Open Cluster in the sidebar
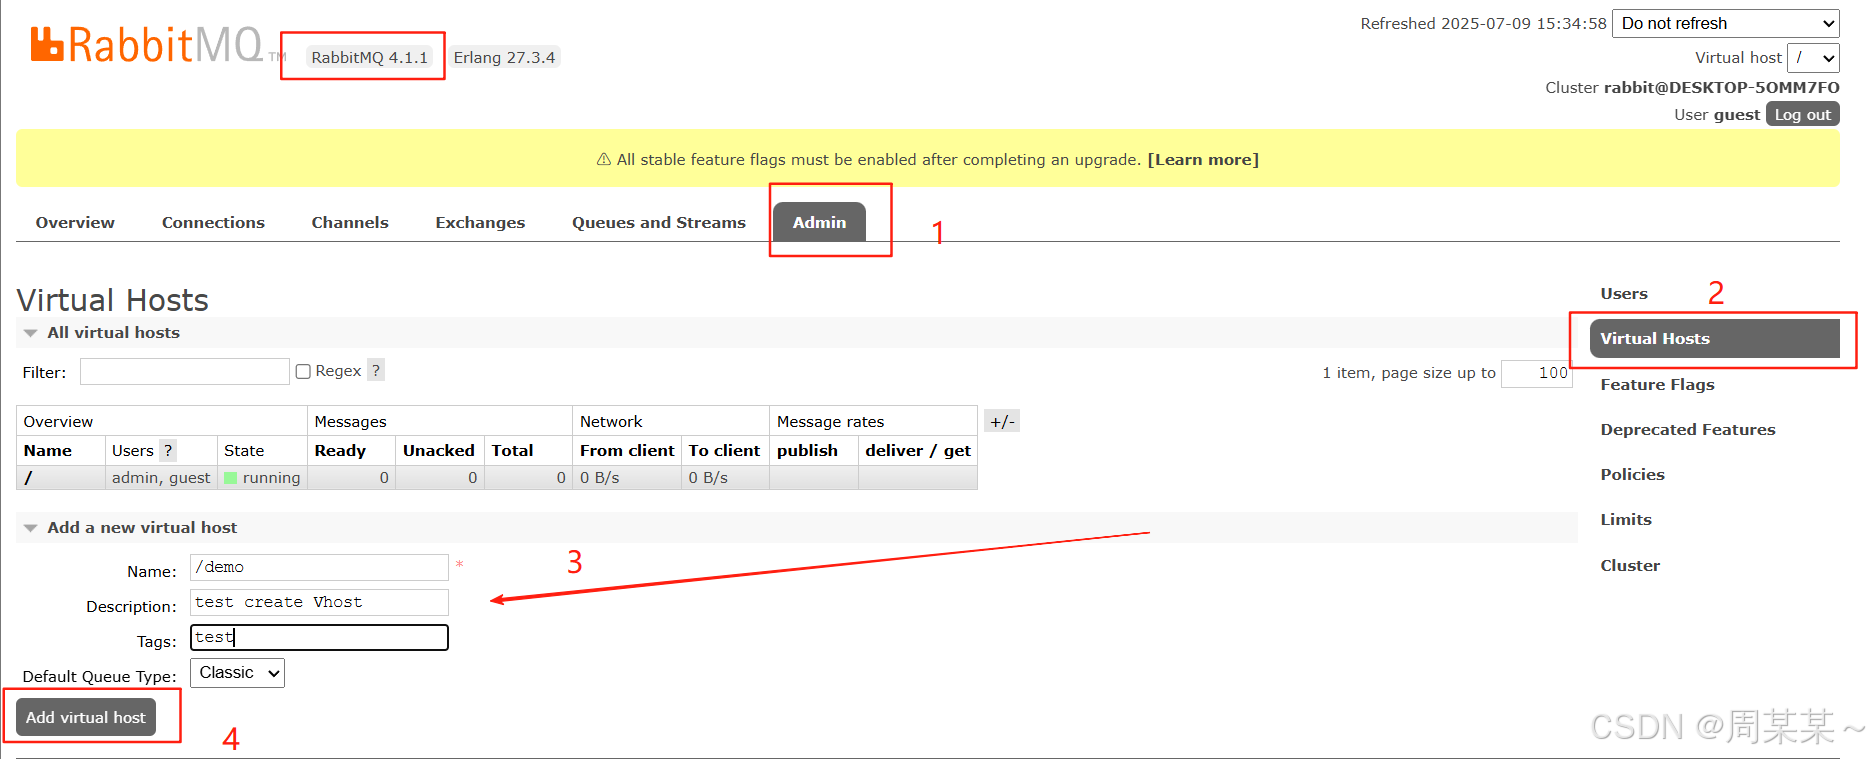Image resolution: width=1876 pixels, height=759 pixels. coord(1630,565)
